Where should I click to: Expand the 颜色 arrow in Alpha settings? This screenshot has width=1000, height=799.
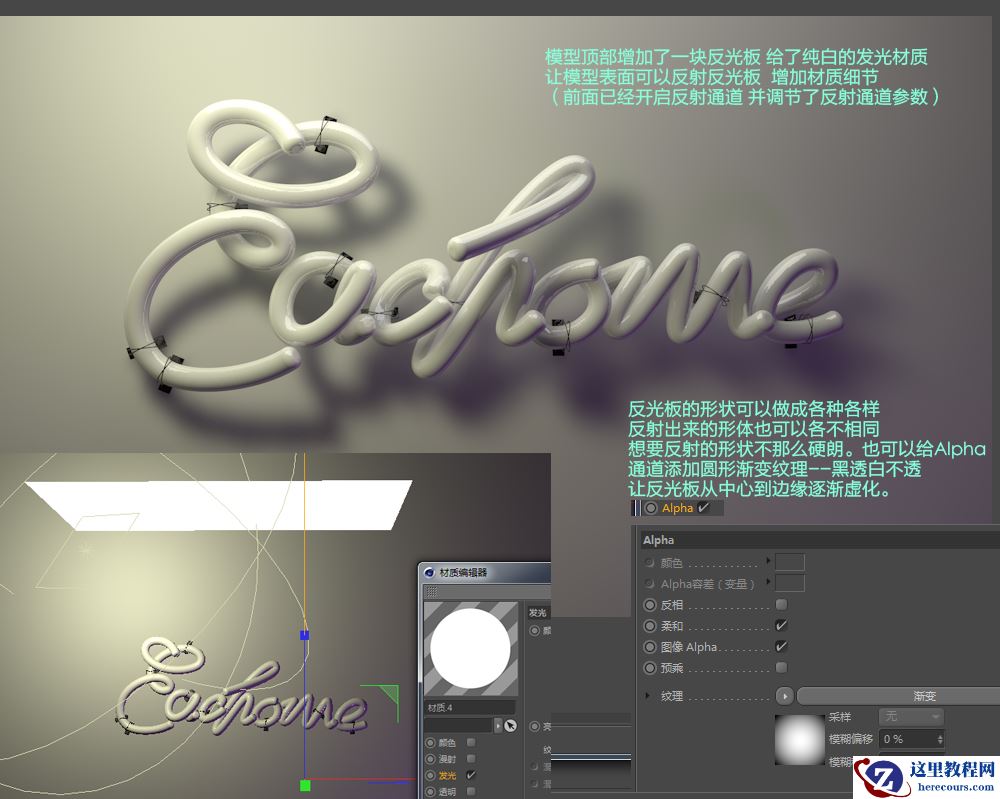768,561
